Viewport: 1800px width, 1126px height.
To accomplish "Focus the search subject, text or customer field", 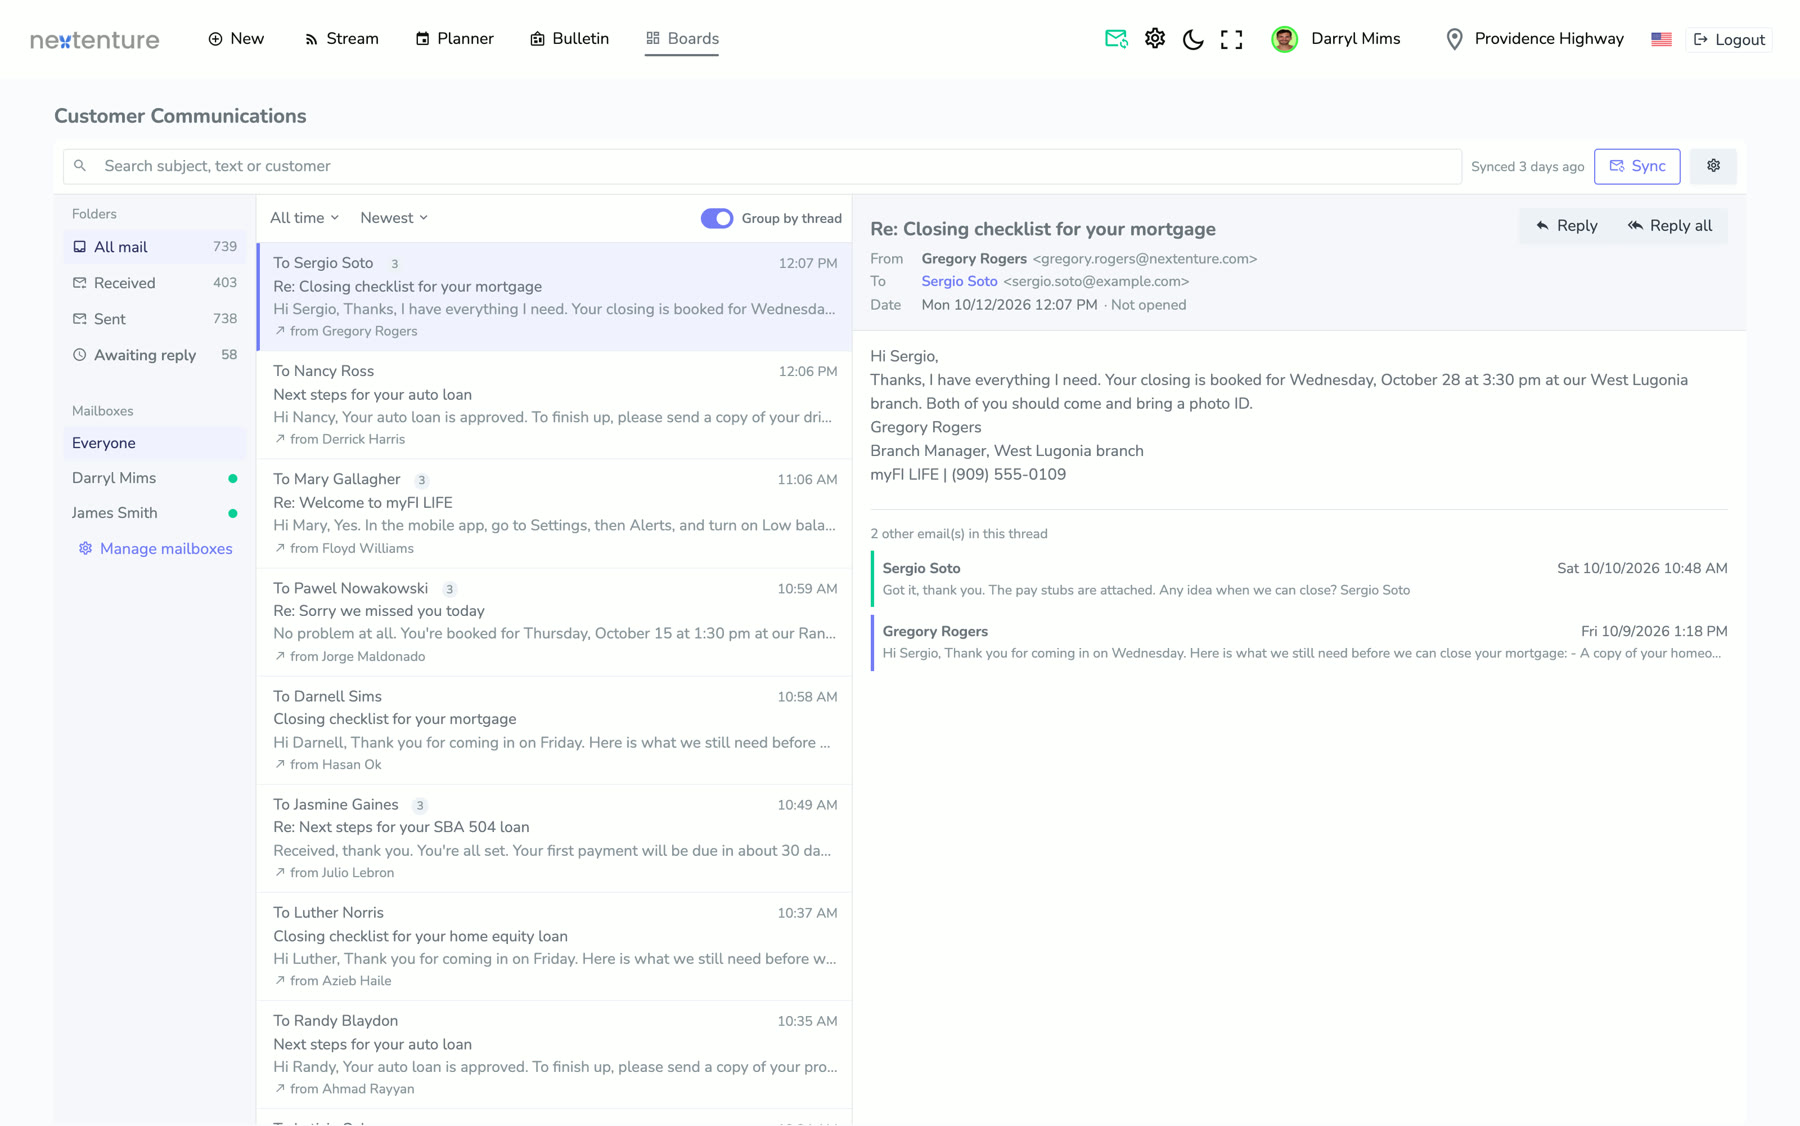I will 762,166.
